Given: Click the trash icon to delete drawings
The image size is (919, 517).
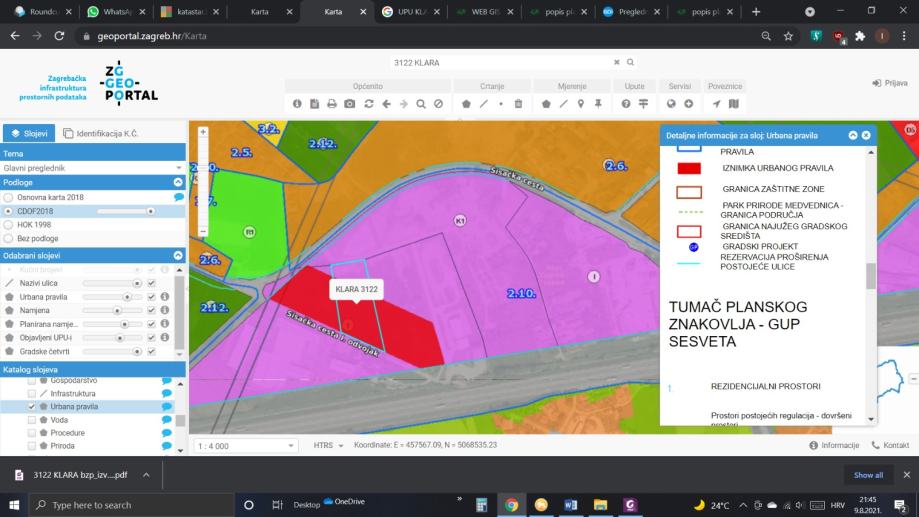Looking at the screenshot, I should click(518, 104).
